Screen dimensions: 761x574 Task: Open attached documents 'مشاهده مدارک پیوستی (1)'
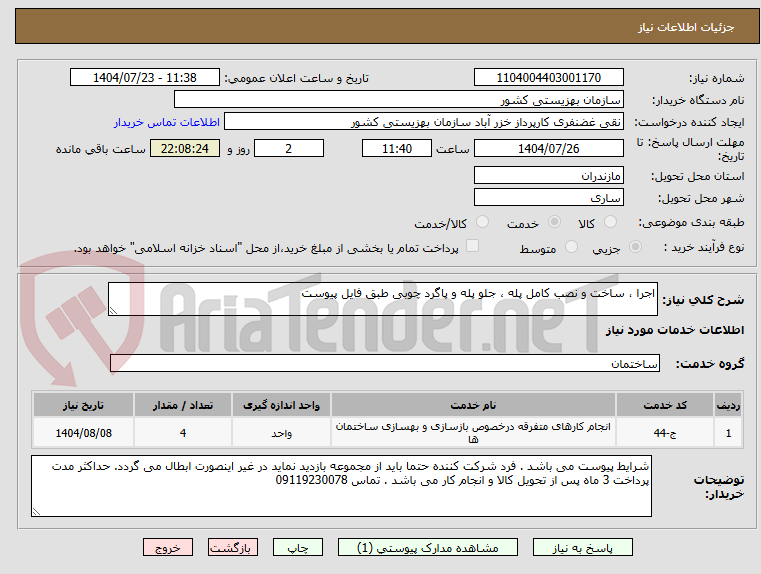[428, 547]
